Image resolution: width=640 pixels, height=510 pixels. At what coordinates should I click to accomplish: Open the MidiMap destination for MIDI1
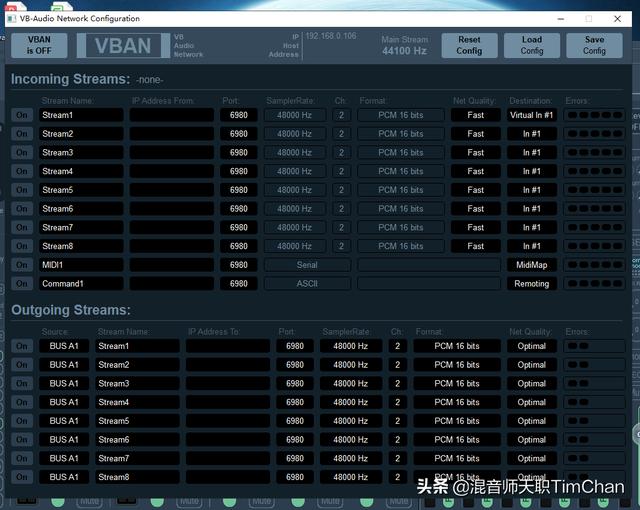tap(531, 265)
